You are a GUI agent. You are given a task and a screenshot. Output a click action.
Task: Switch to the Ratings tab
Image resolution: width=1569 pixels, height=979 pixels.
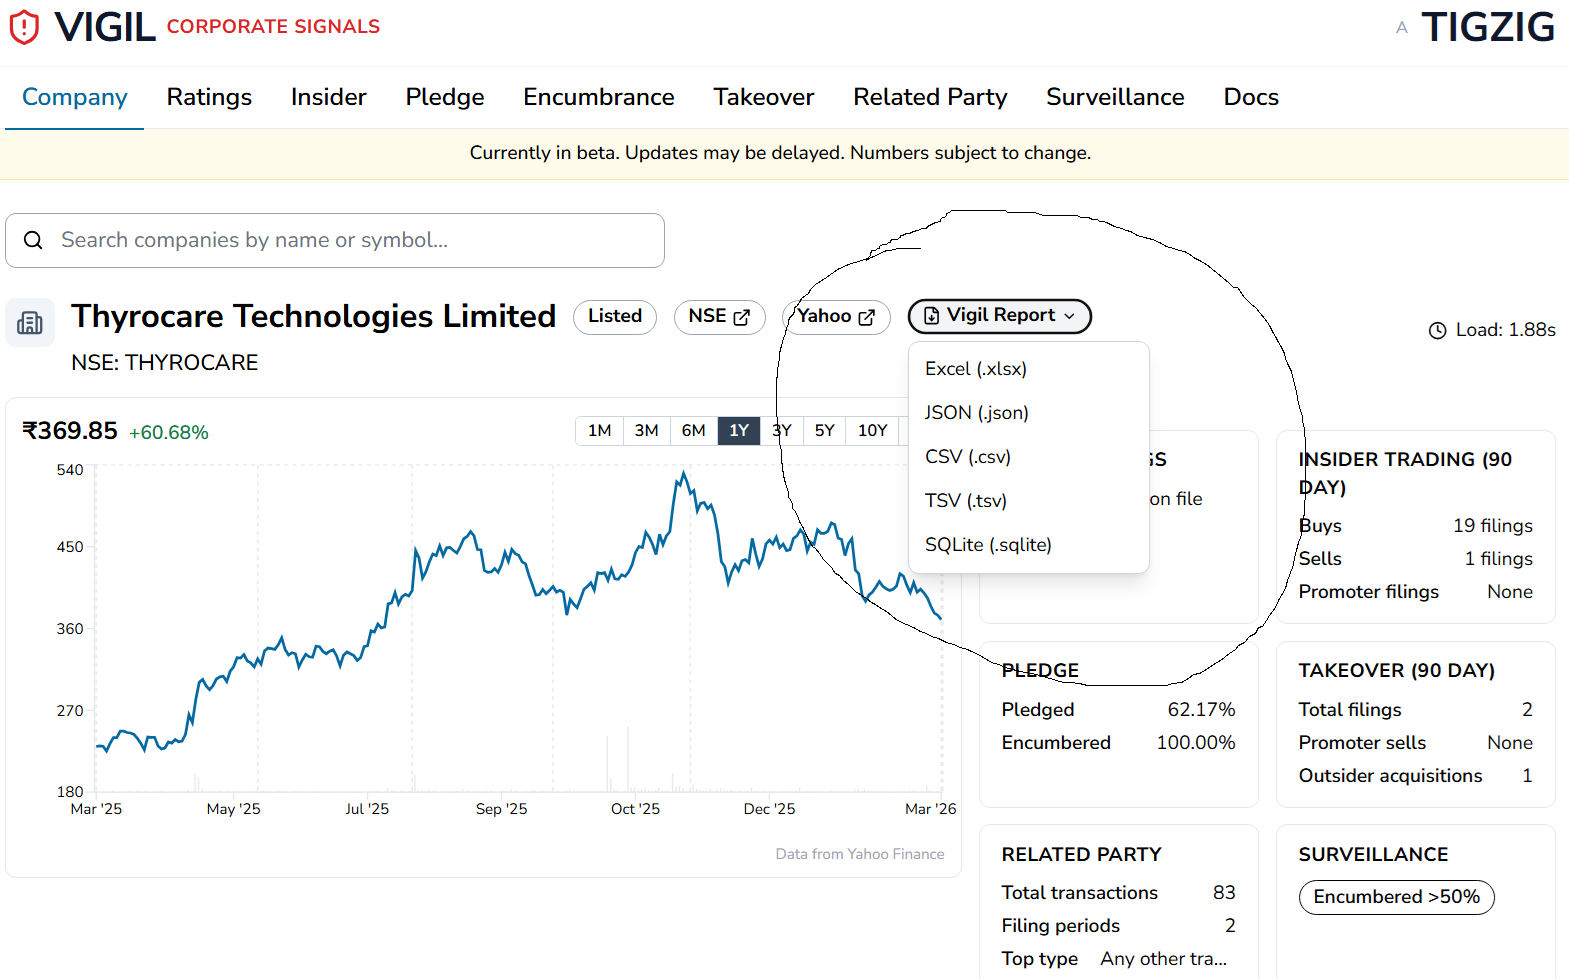209,97
